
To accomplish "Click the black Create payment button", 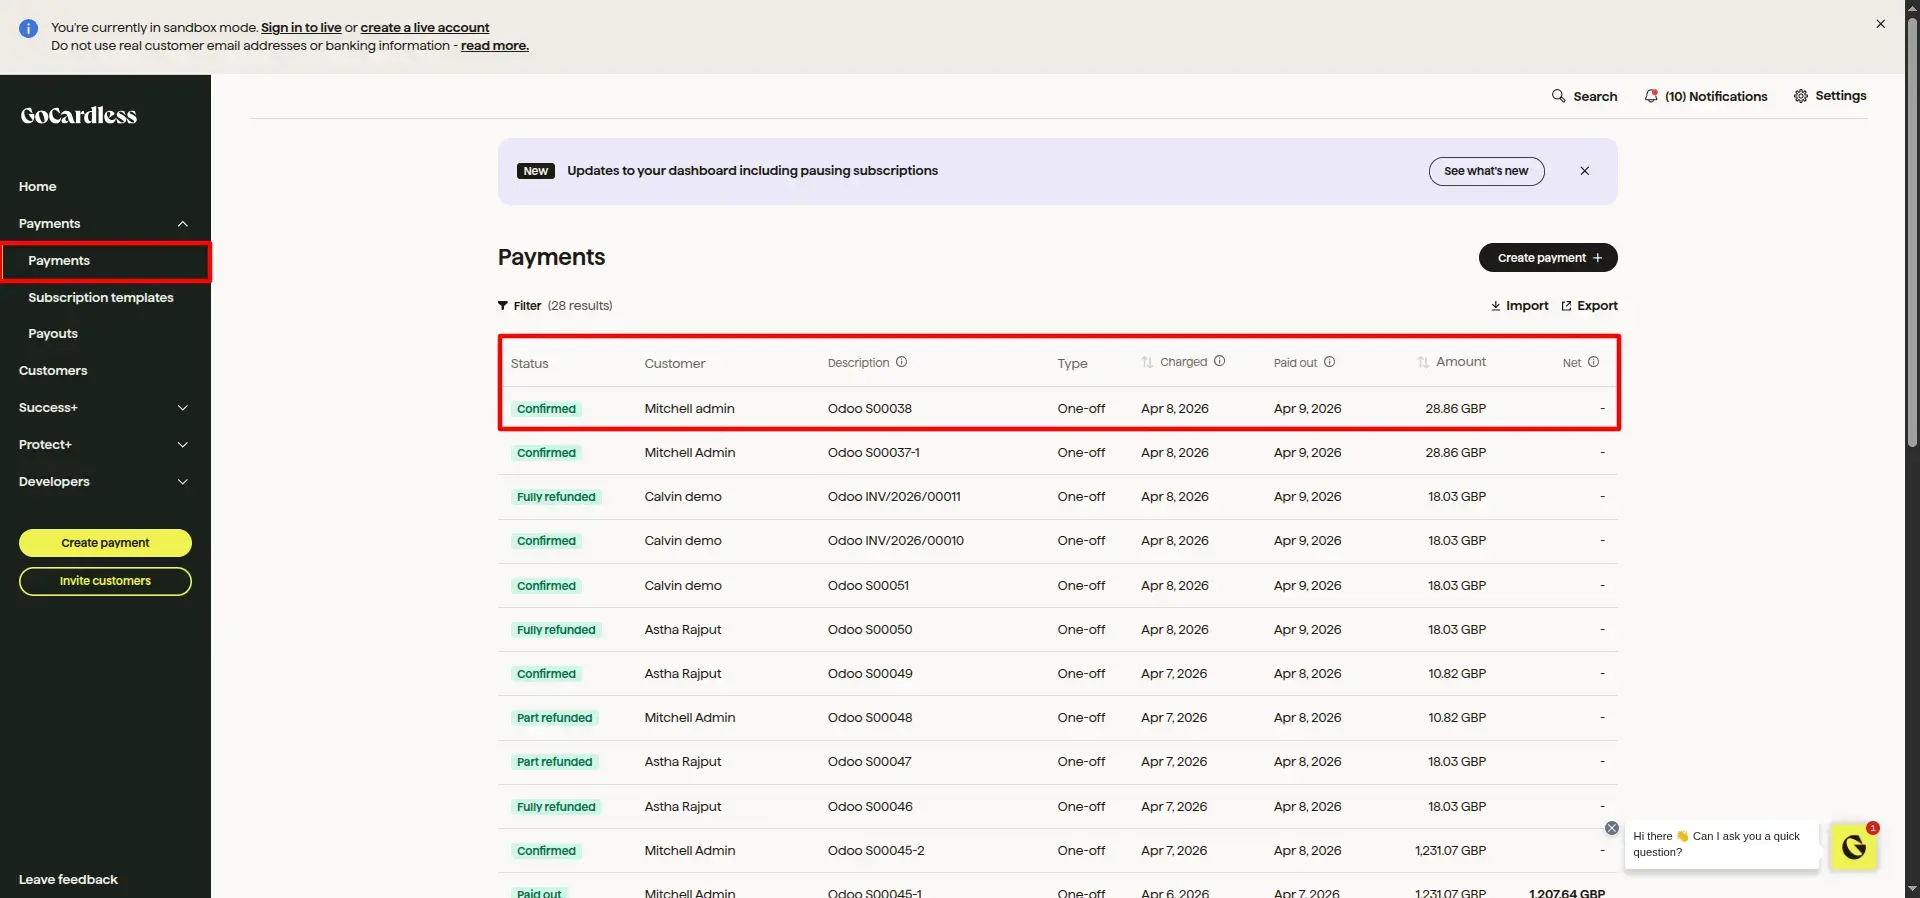I will 1548,258.
